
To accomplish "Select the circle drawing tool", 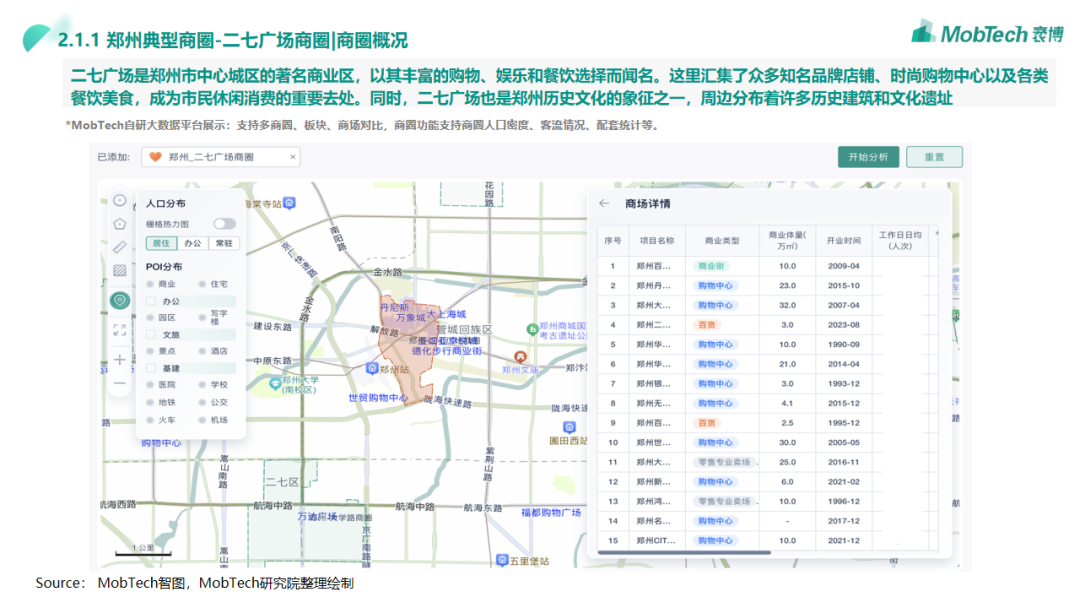I will tap(119, 200).
